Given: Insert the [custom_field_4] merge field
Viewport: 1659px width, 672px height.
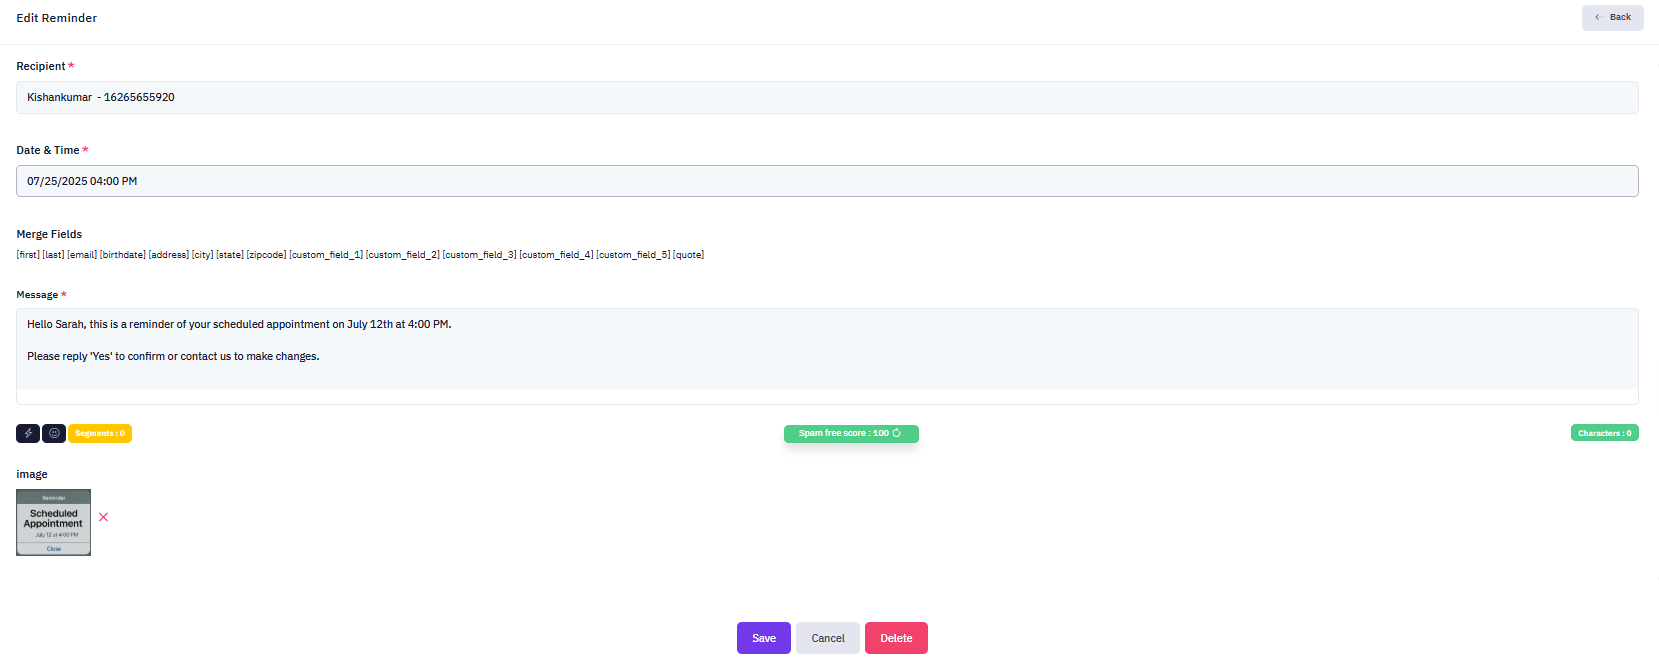Looking at the screenshot, I should tap(557, 255).
